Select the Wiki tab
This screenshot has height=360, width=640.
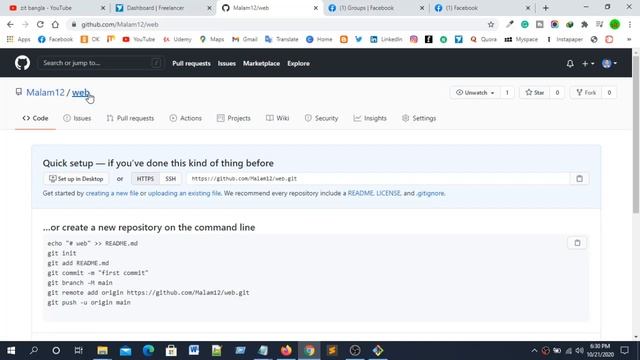[x=278, y=118]
